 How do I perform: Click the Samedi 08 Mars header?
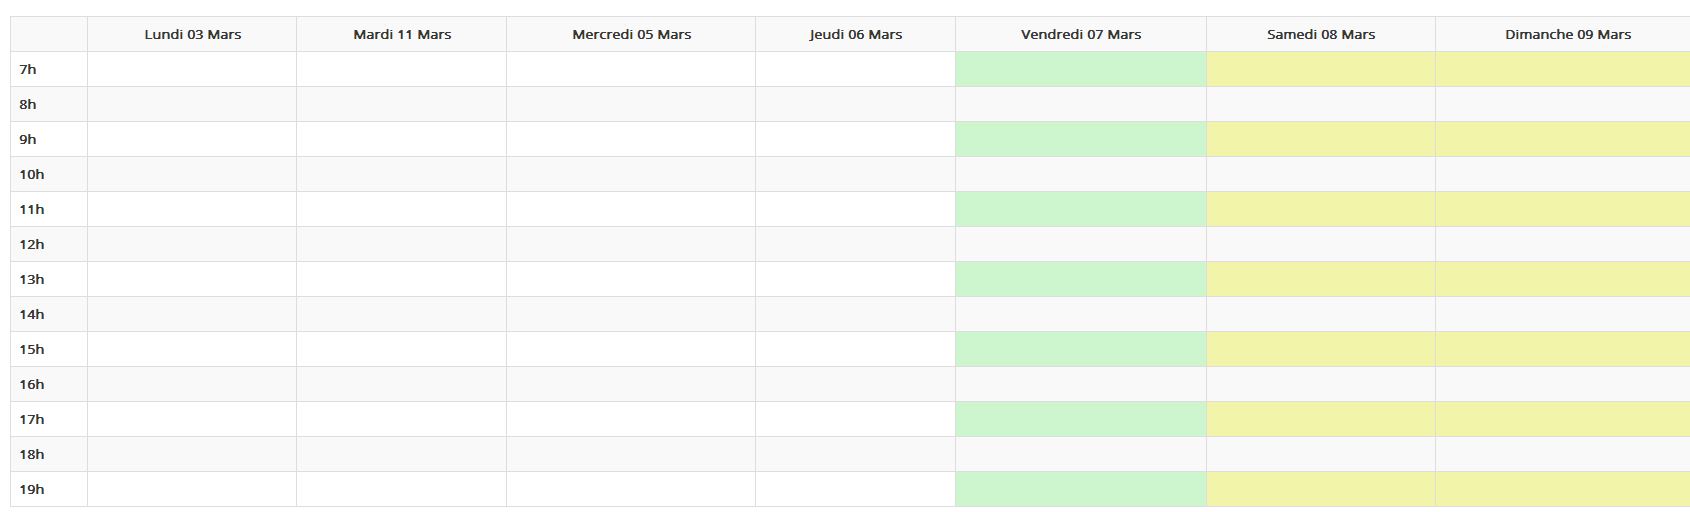(x=1321, y=34)
